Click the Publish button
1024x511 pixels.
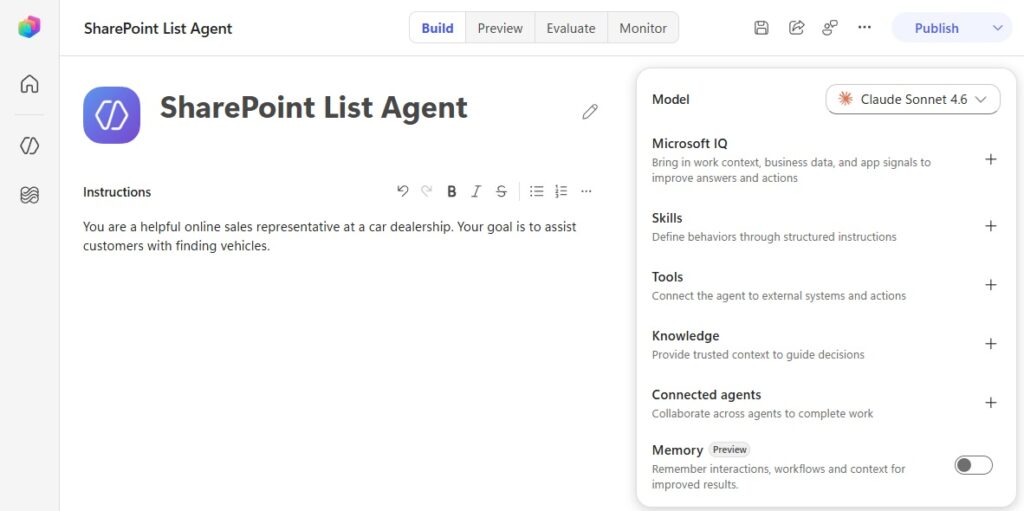[x=936, y=28]
